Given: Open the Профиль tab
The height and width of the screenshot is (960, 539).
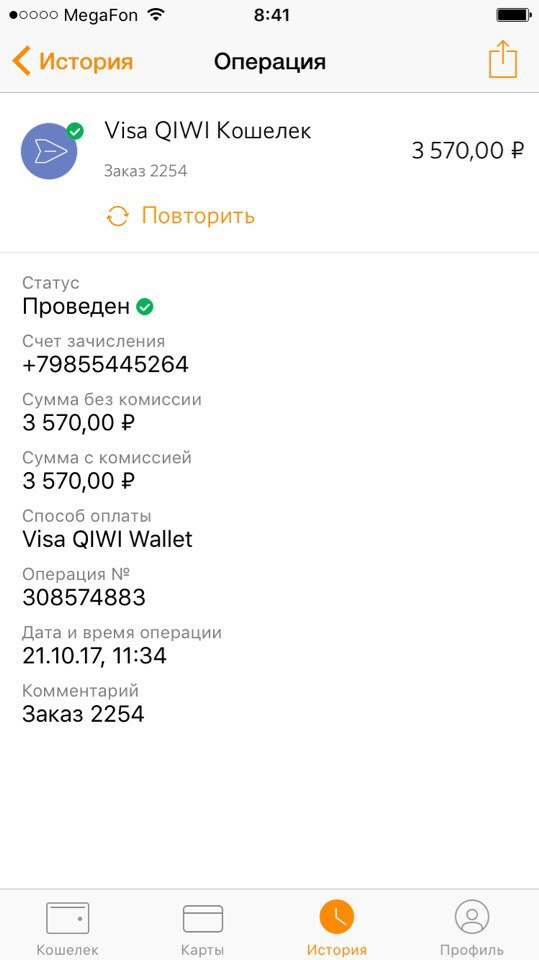Looking at the screenshot, I should (472, 917).
